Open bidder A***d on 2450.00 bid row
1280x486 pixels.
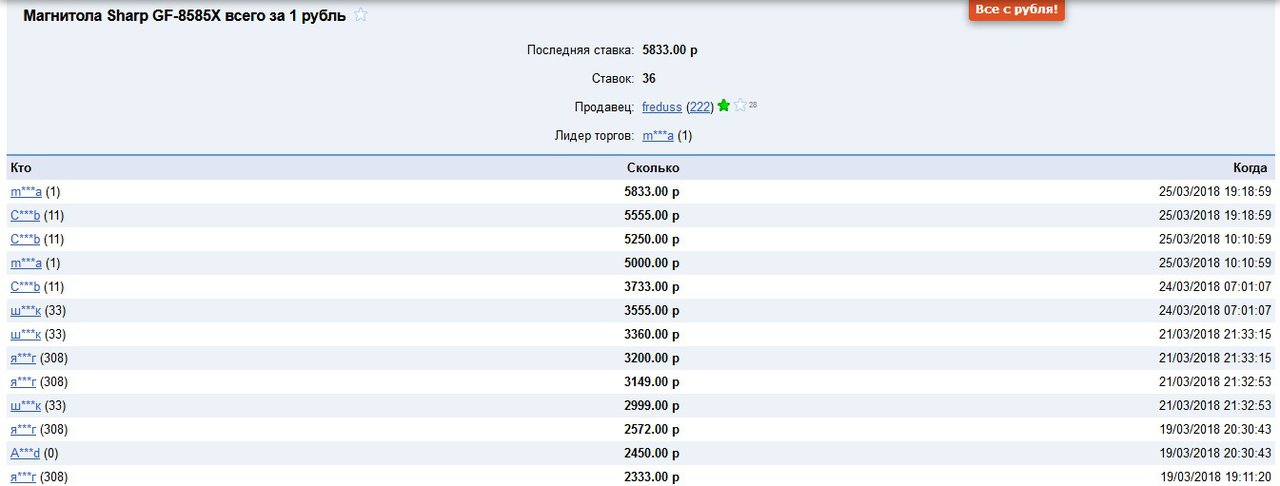pos(25,454)
